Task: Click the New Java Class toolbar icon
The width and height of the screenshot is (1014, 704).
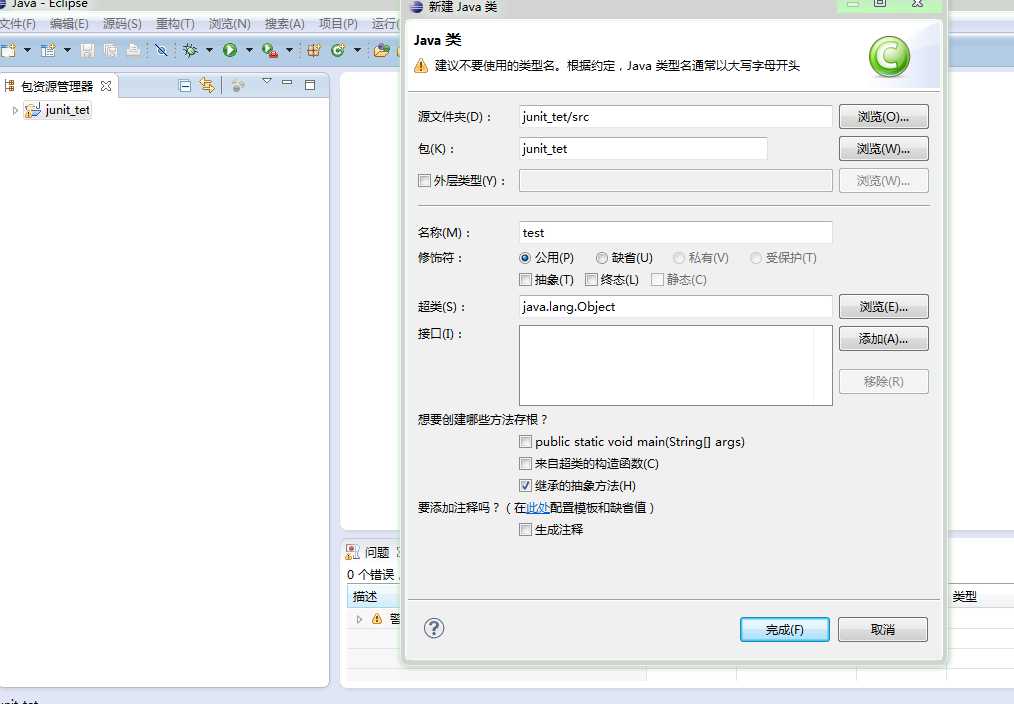Action: (338, 50)
